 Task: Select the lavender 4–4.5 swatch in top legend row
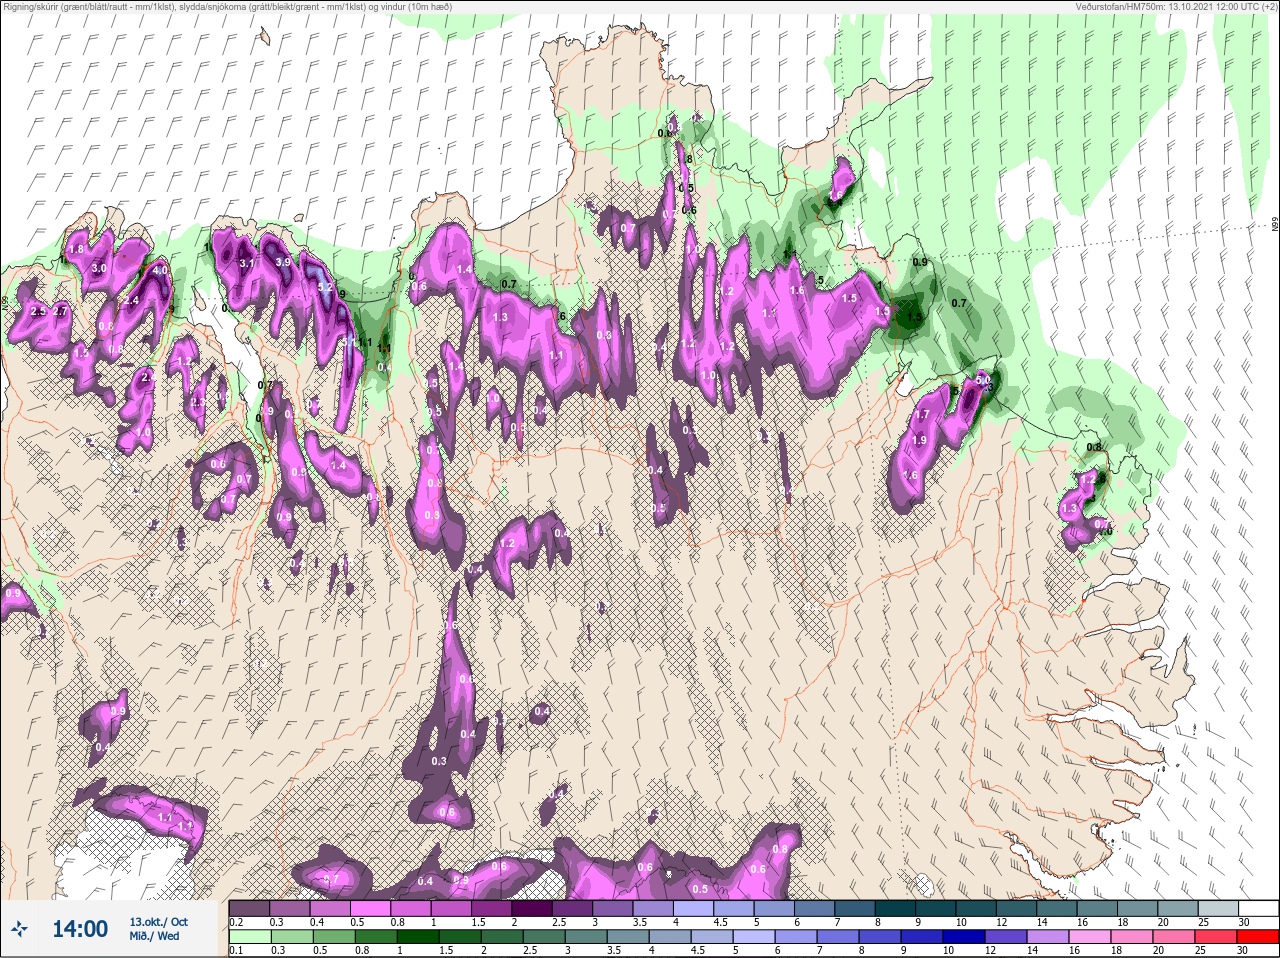click(693, 908)
